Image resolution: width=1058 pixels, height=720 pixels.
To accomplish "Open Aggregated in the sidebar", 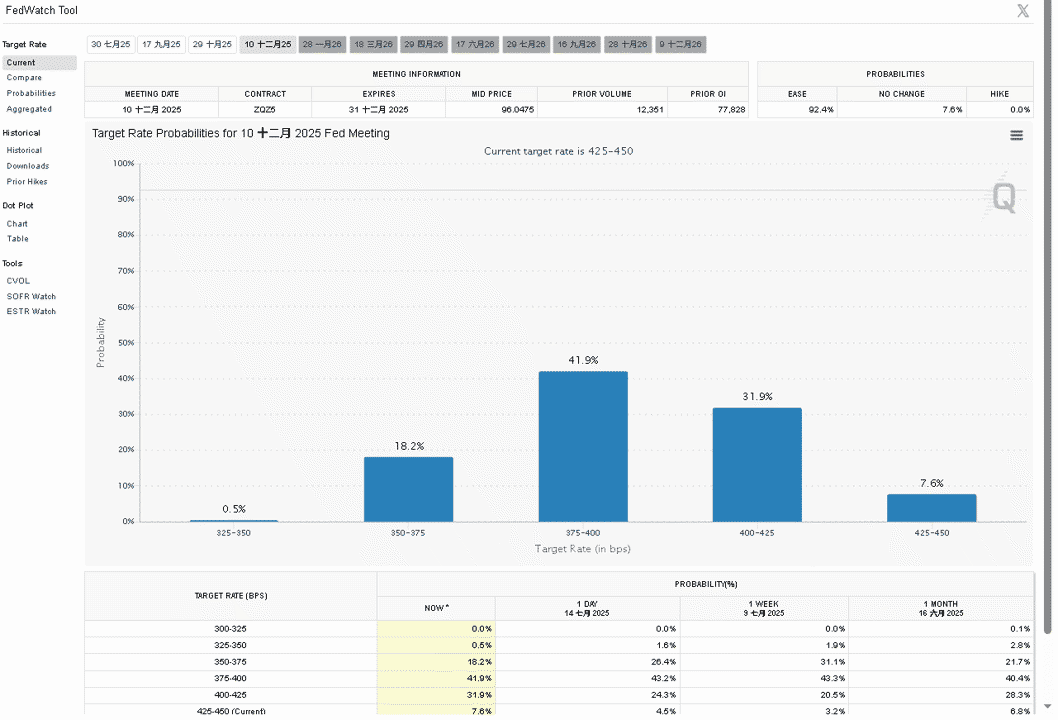I will click(x=29, y=109).
